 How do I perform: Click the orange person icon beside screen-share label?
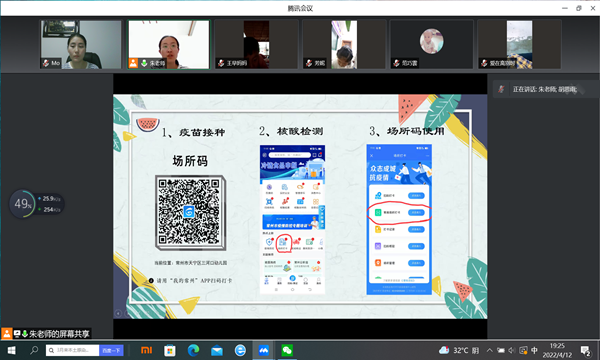pos(7,334)
